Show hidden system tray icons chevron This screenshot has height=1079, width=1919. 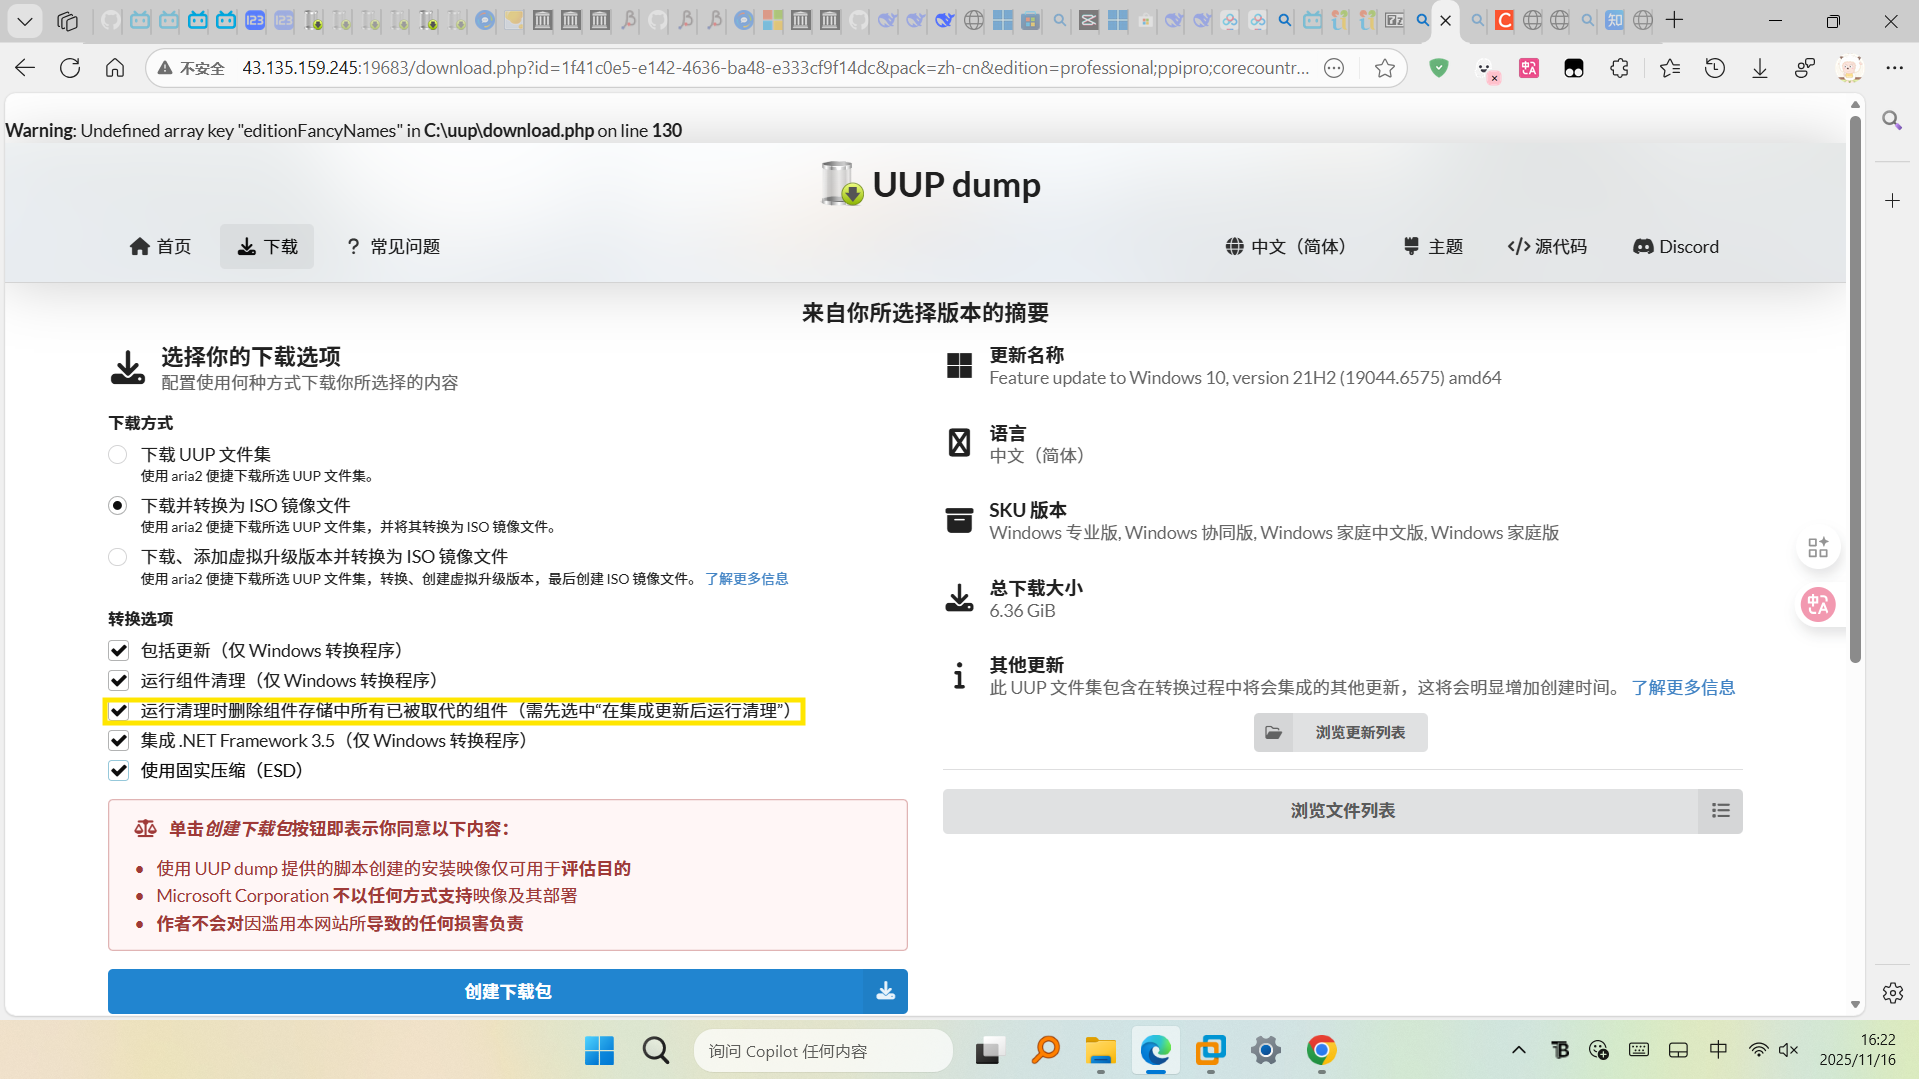point(1518,1050)
